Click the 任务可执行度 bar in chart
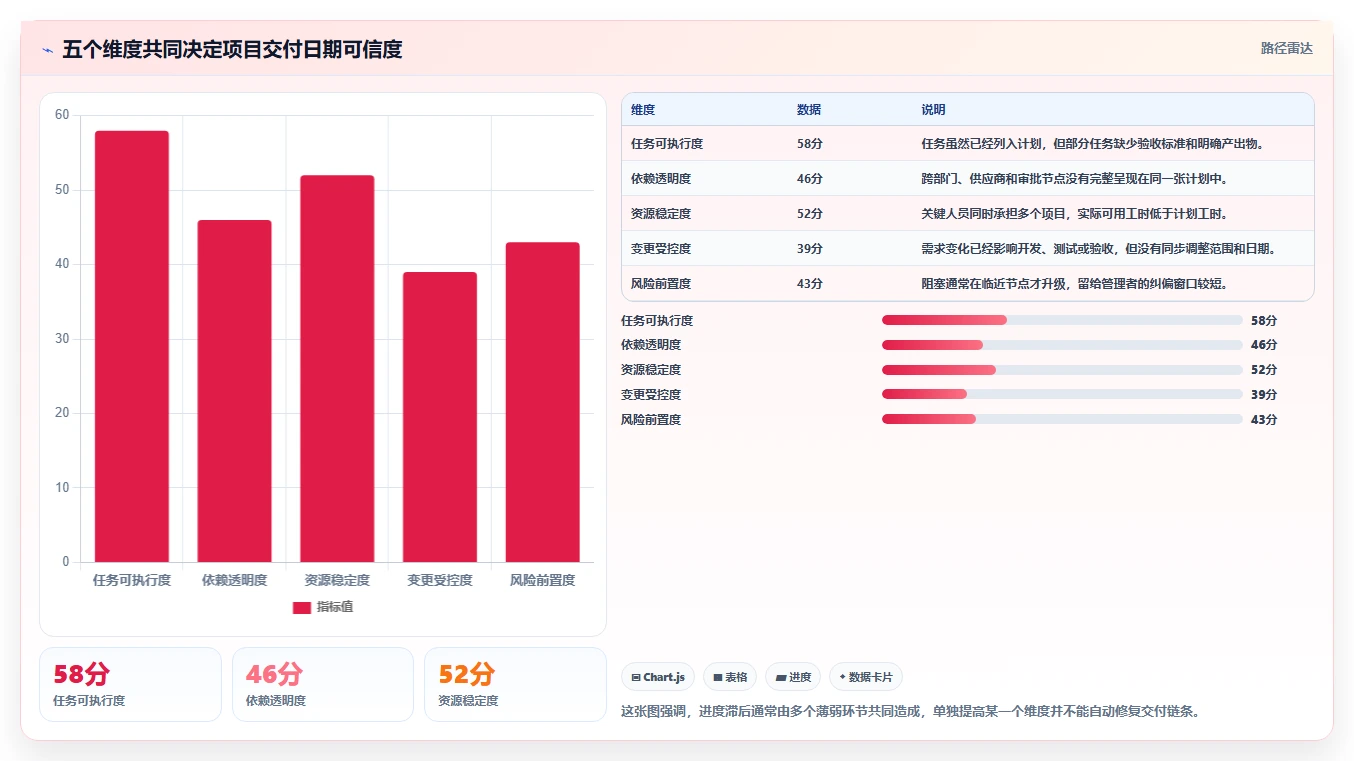This screenshot has height=761, width=1354. coord(132,346)
